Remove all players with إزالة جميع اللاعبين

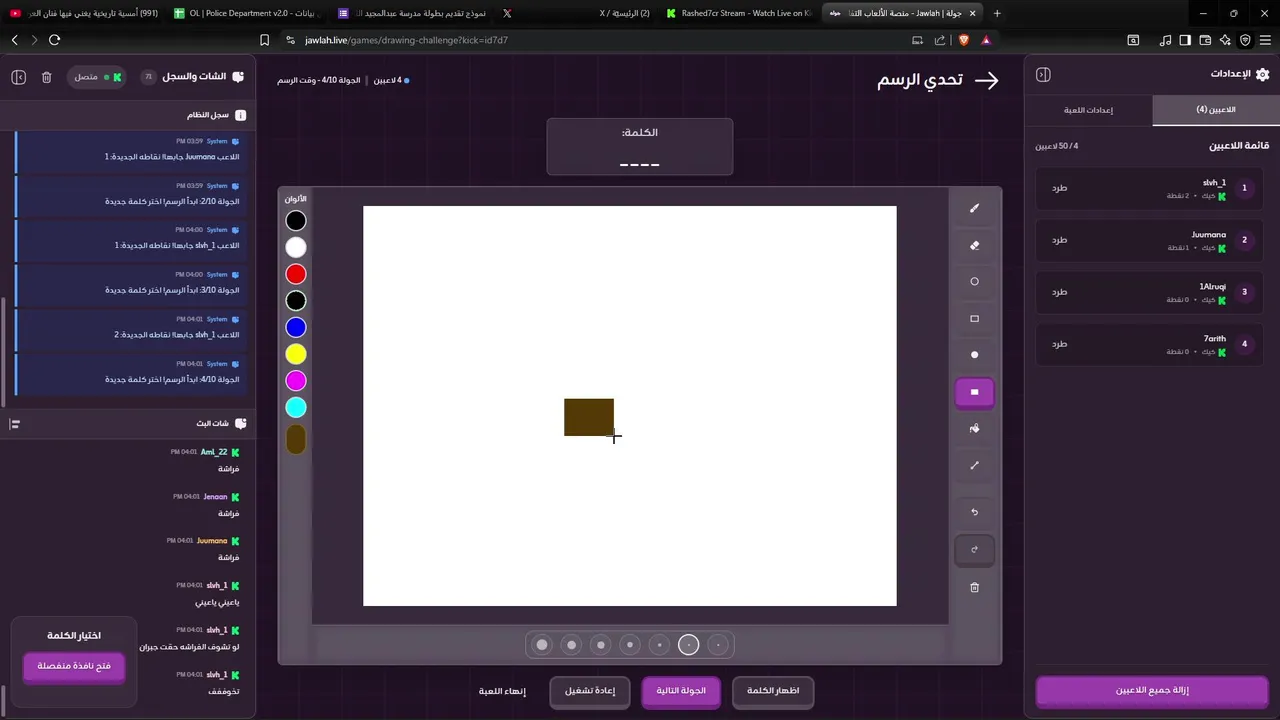point(1152,690)
